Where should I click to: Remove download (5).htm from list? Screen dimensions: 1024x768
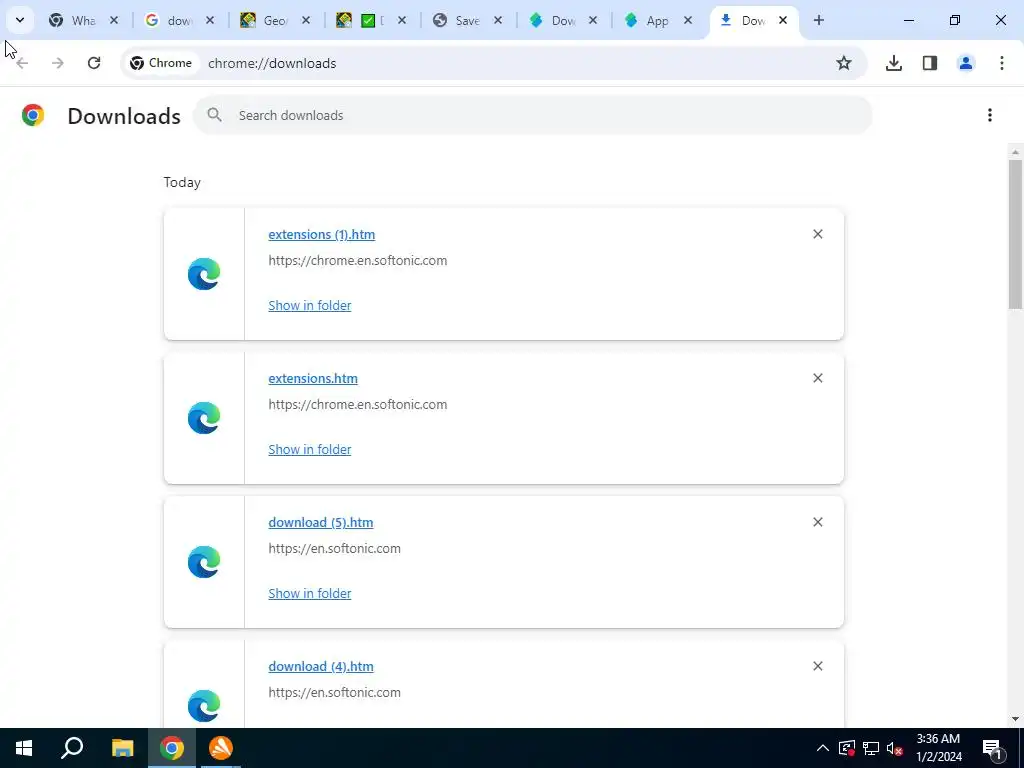point(818,522)
